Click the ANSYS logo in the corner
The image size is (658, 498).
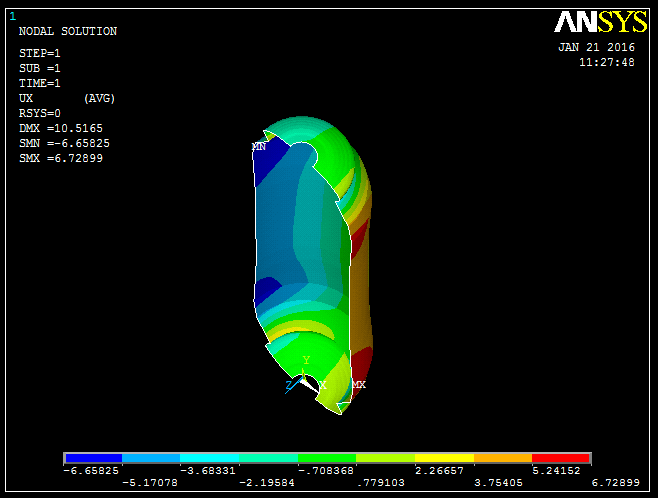601,23
